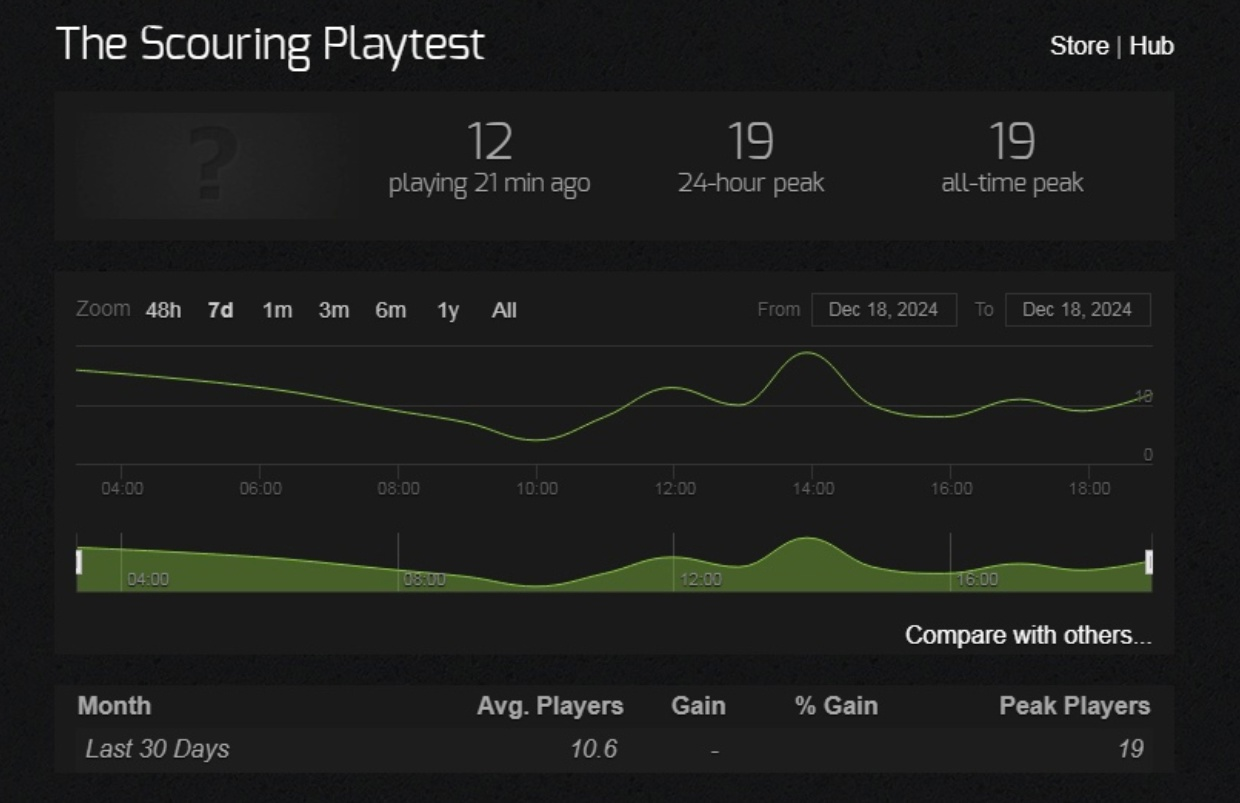Screen dimensions: 1240x803
Task: Set chart zoom to 7d
Action: [220, 310]
